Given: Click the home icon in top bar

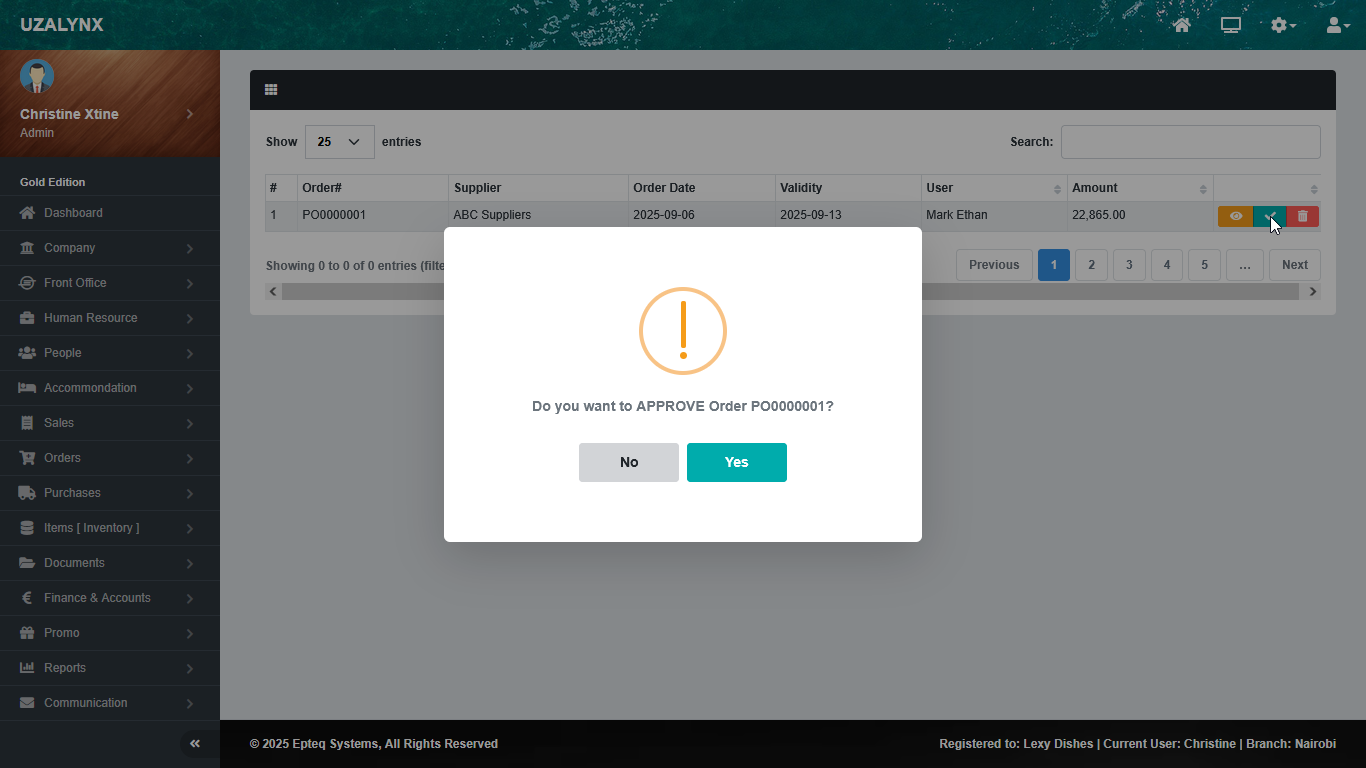Looking at the screenshot, I should (x=1182, y=25).
